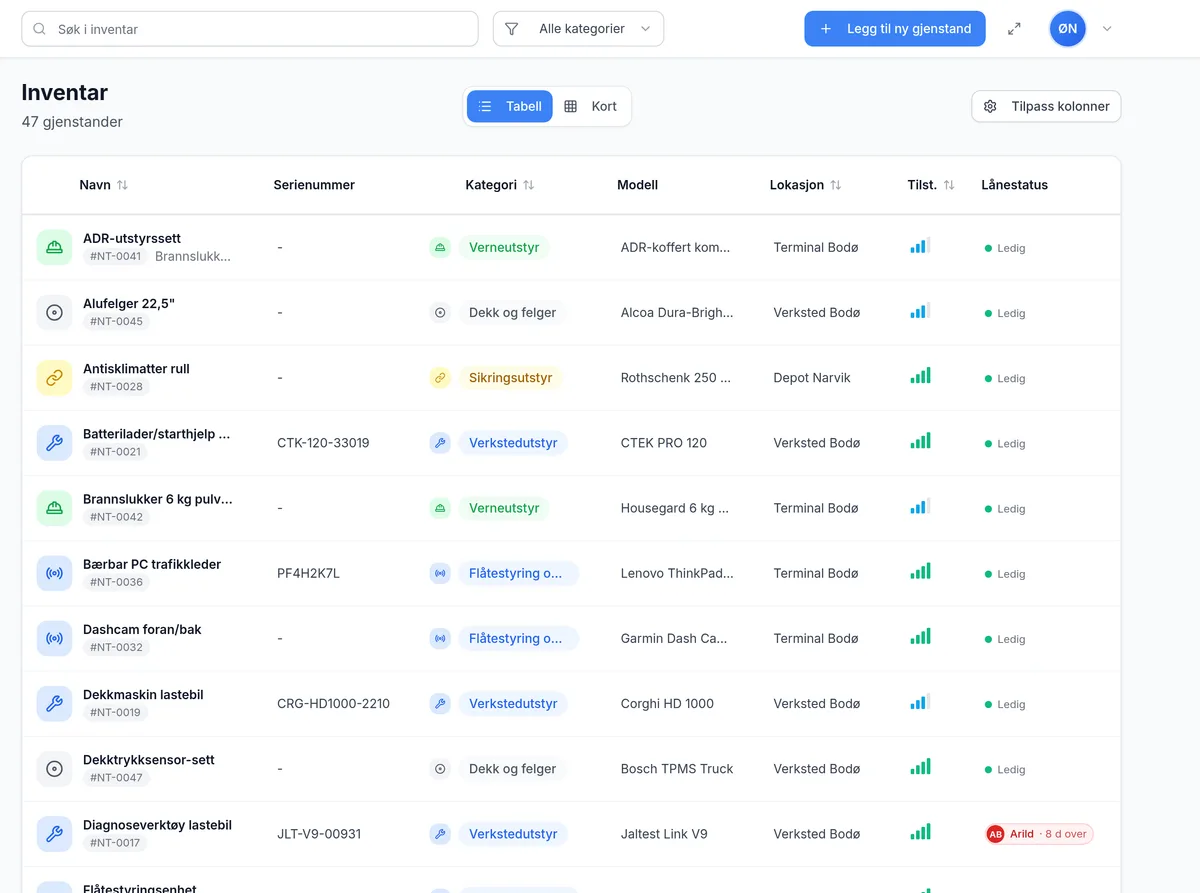Open the user menu chevron beside ØN

click(x=1107, y=29)
